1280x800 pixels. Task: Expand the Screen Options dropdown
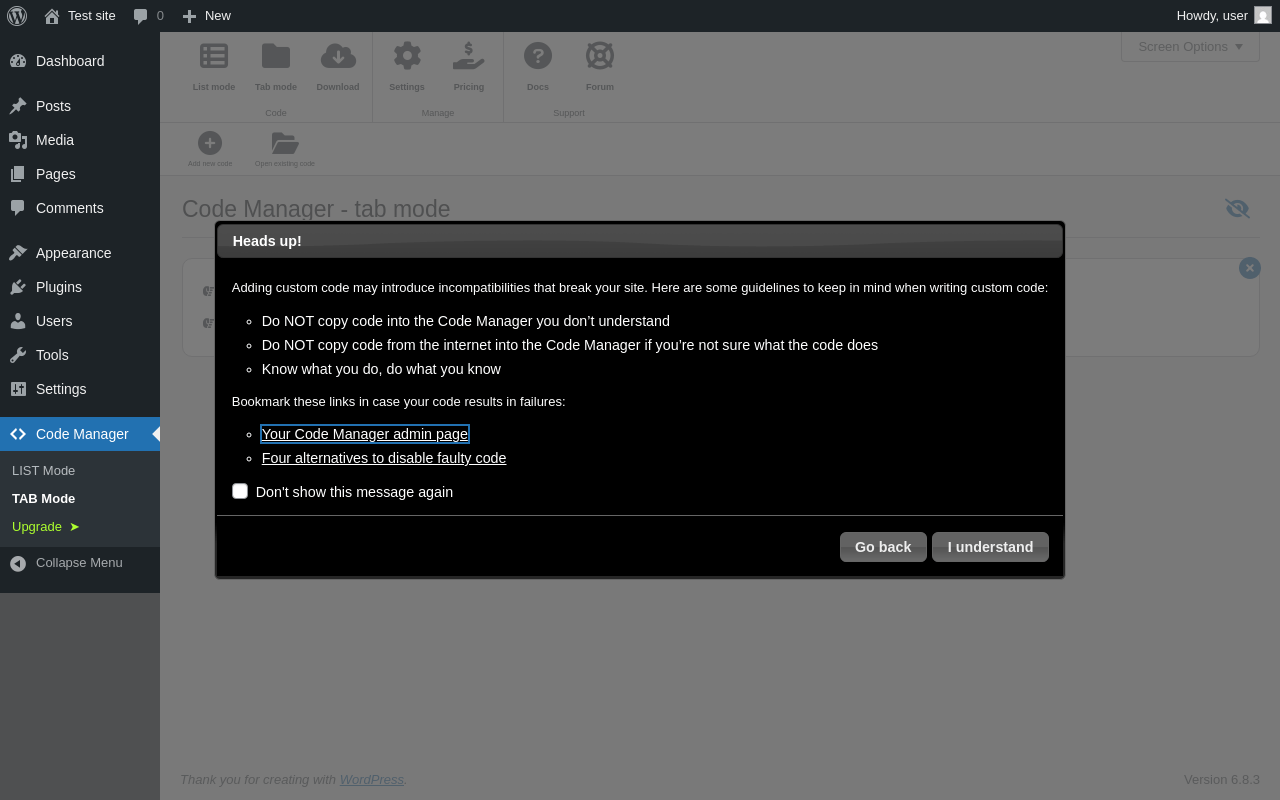(x=1190, y=46)
